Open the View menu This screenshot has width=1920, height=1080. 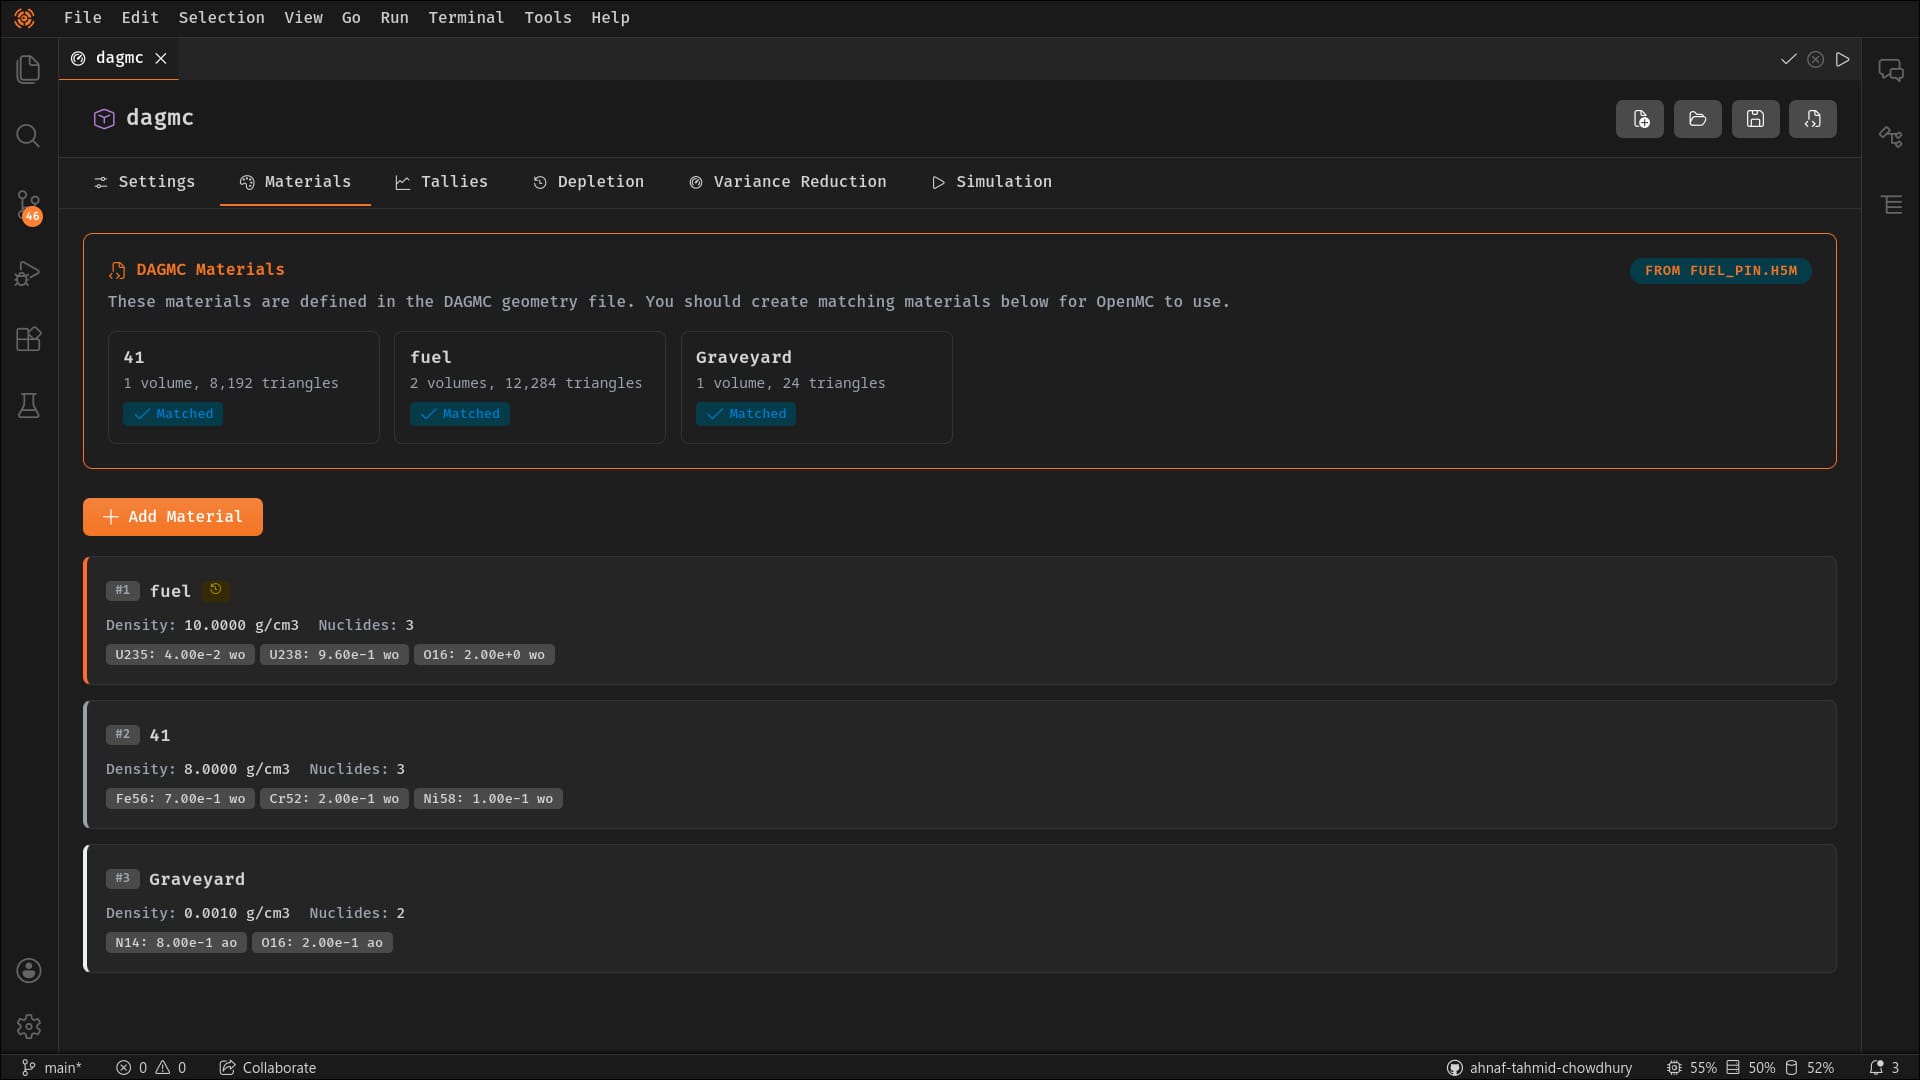tap(303, 17)
